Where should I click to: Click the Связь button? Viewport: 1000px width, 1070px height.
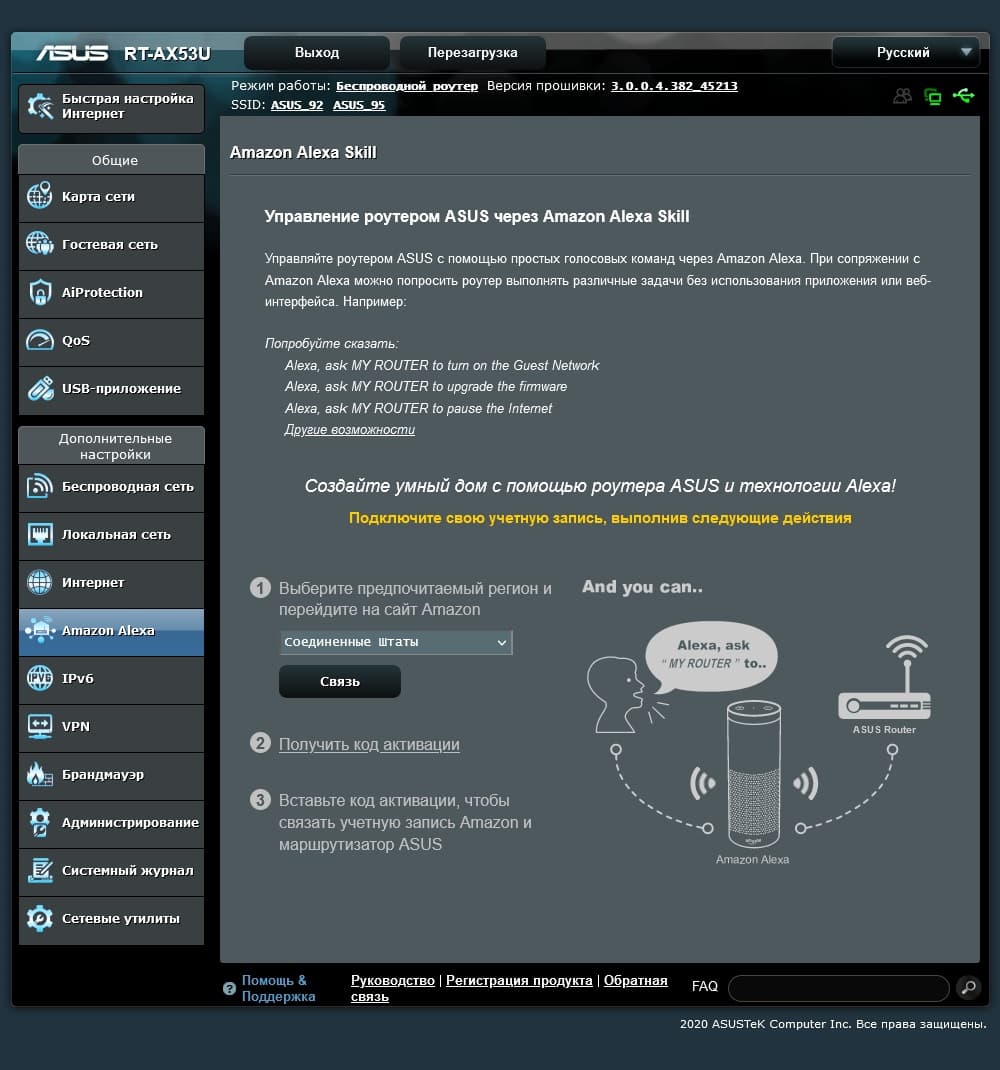point(340,682)
